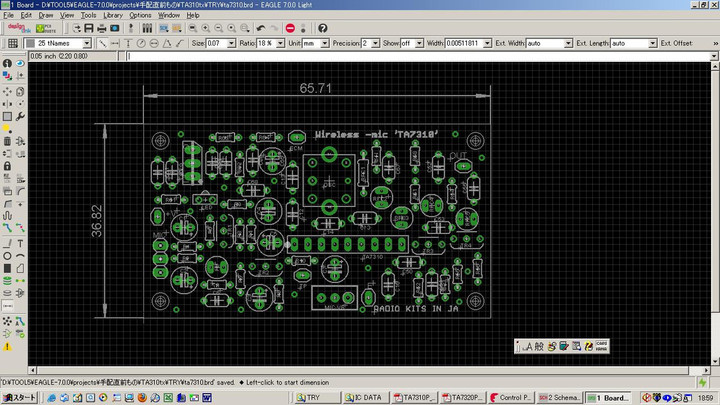This screenshot has height=405, width=720.
Task: Click the Zoom to Fit icon
Action: [x=191, y=28]
